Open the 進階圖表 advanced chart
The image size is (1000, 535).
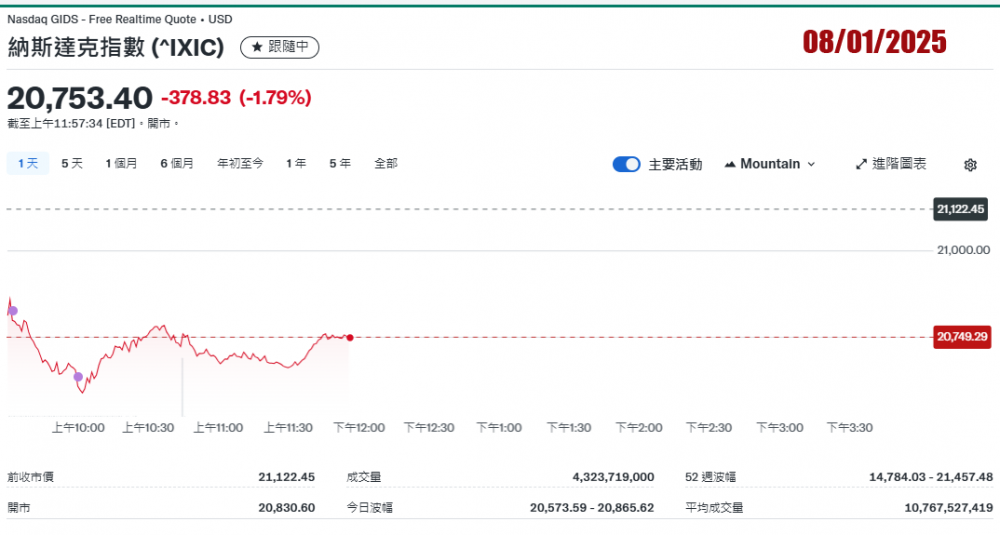pyautogui.click(x=890, y=164)
